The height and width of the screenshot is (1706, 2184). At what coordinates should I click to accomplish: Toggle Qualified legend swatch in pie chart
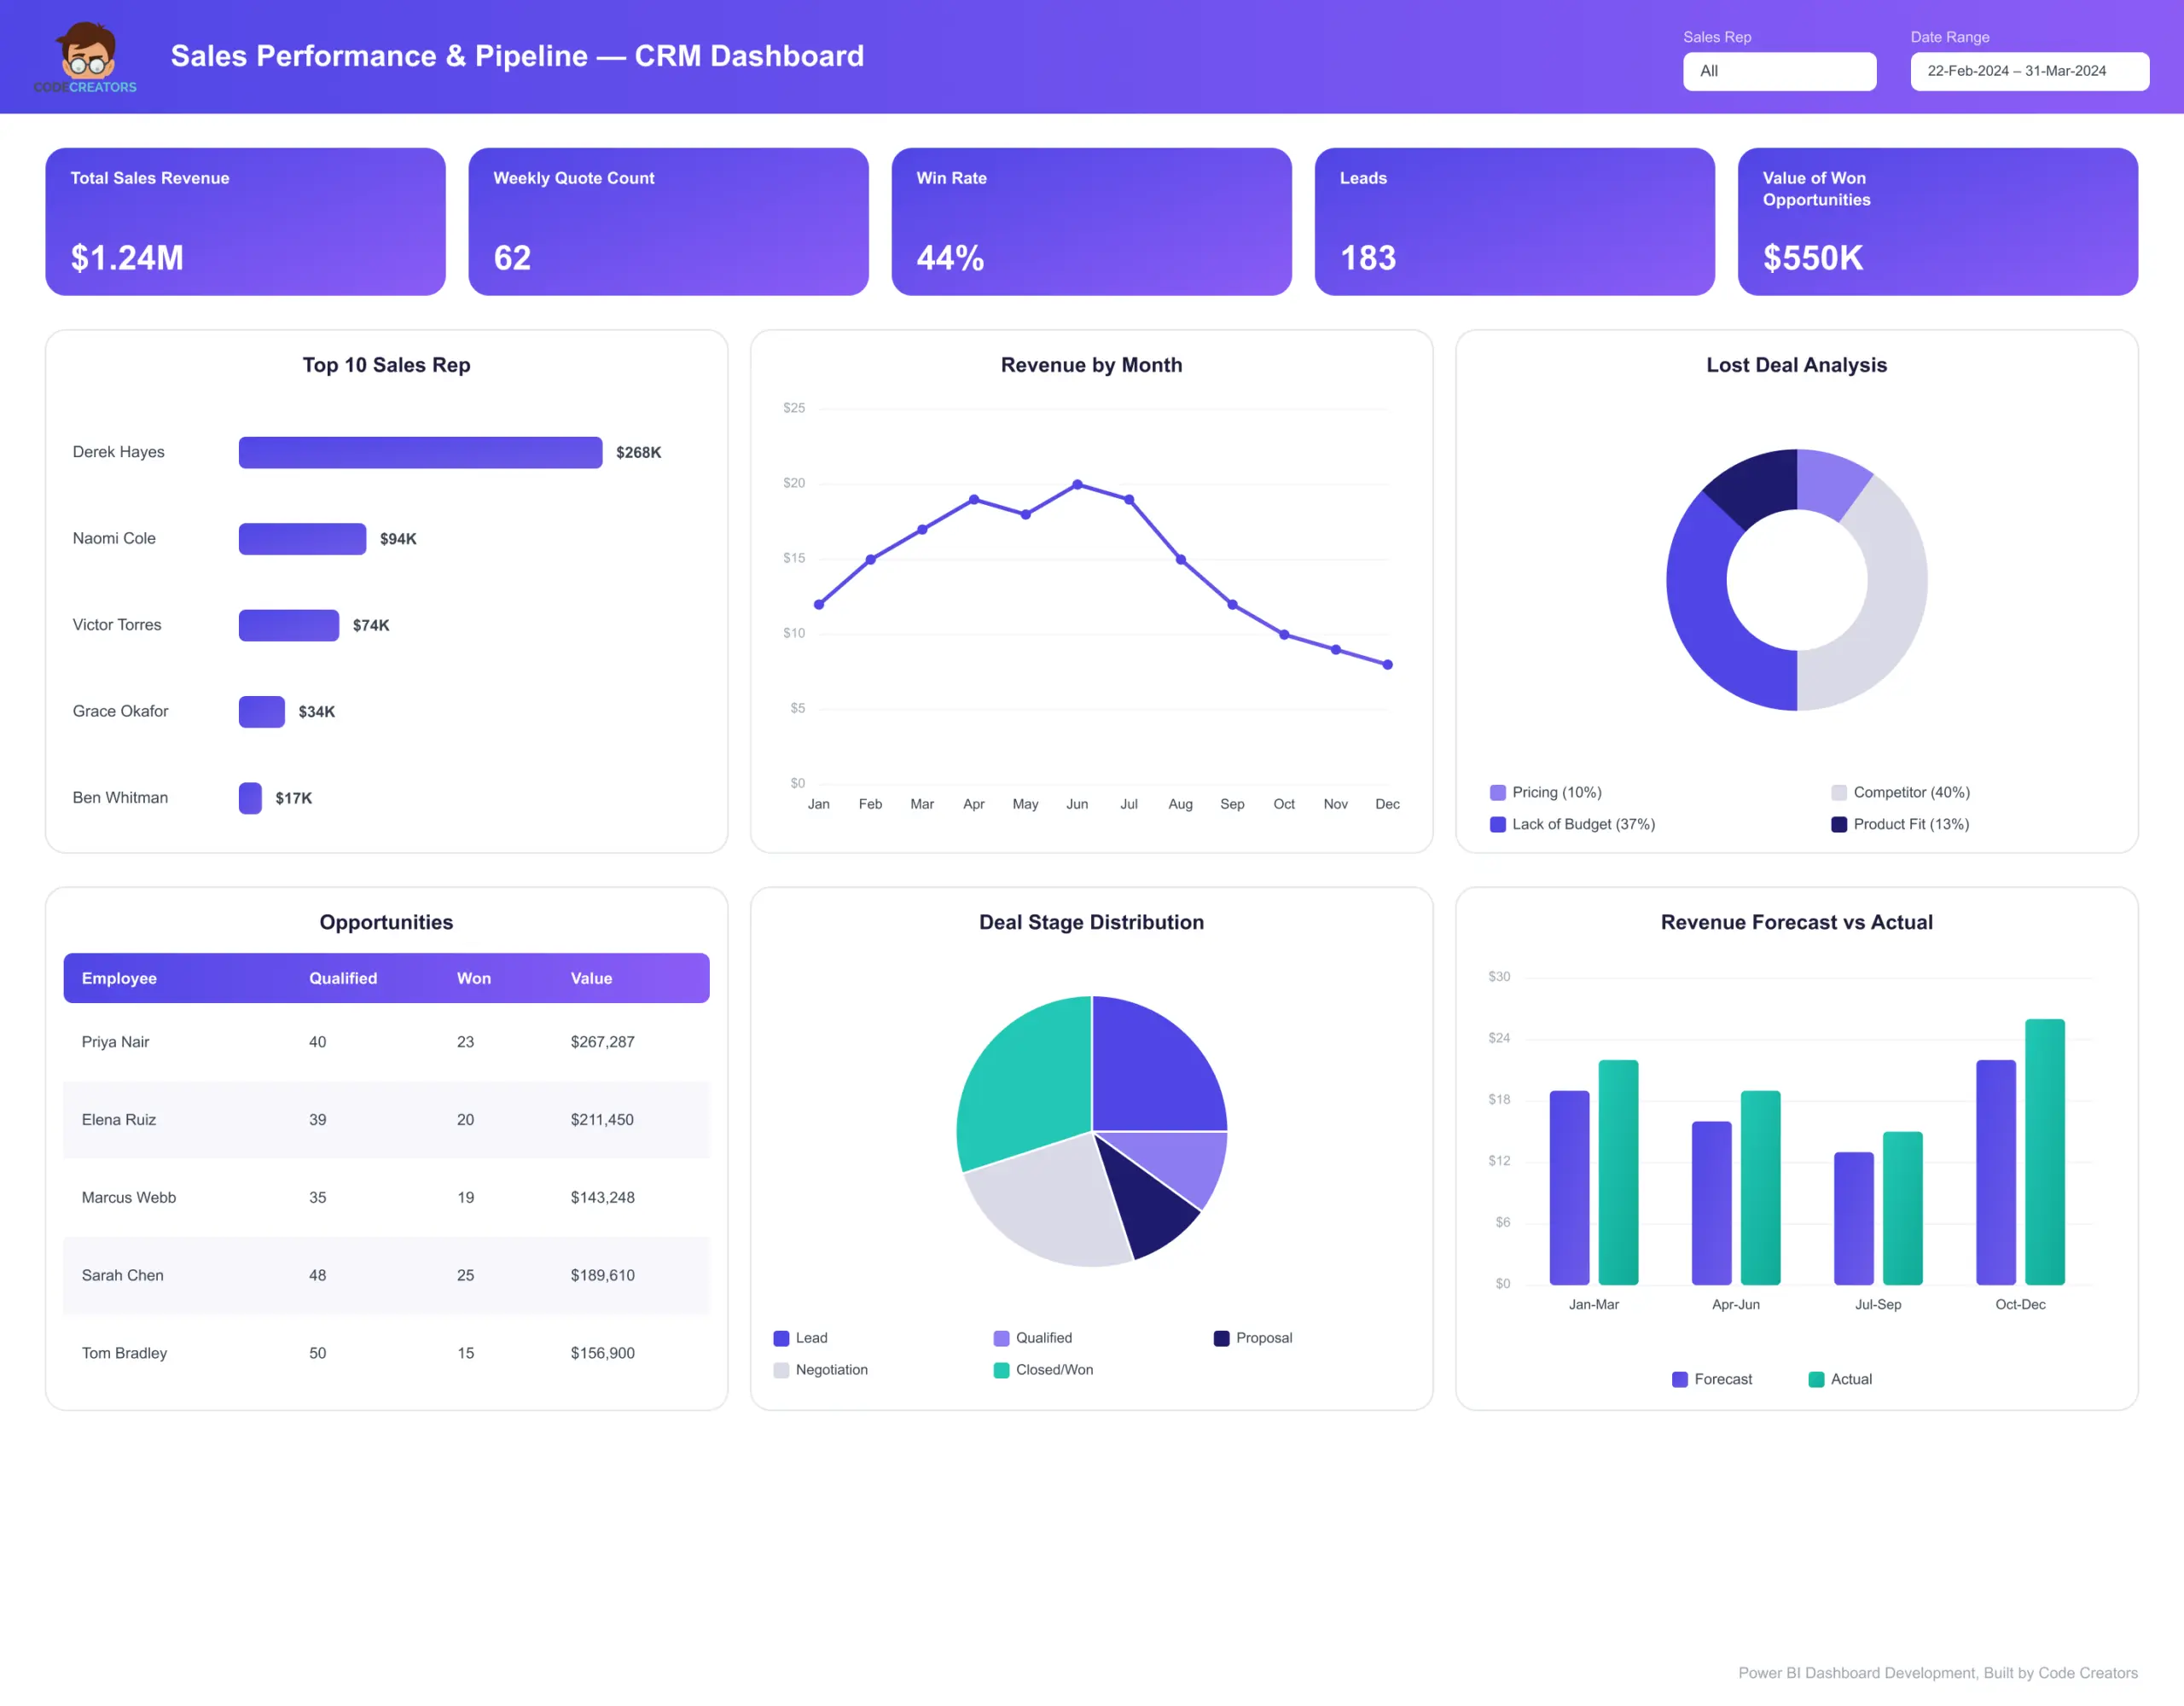[x=1001, y=1338]
